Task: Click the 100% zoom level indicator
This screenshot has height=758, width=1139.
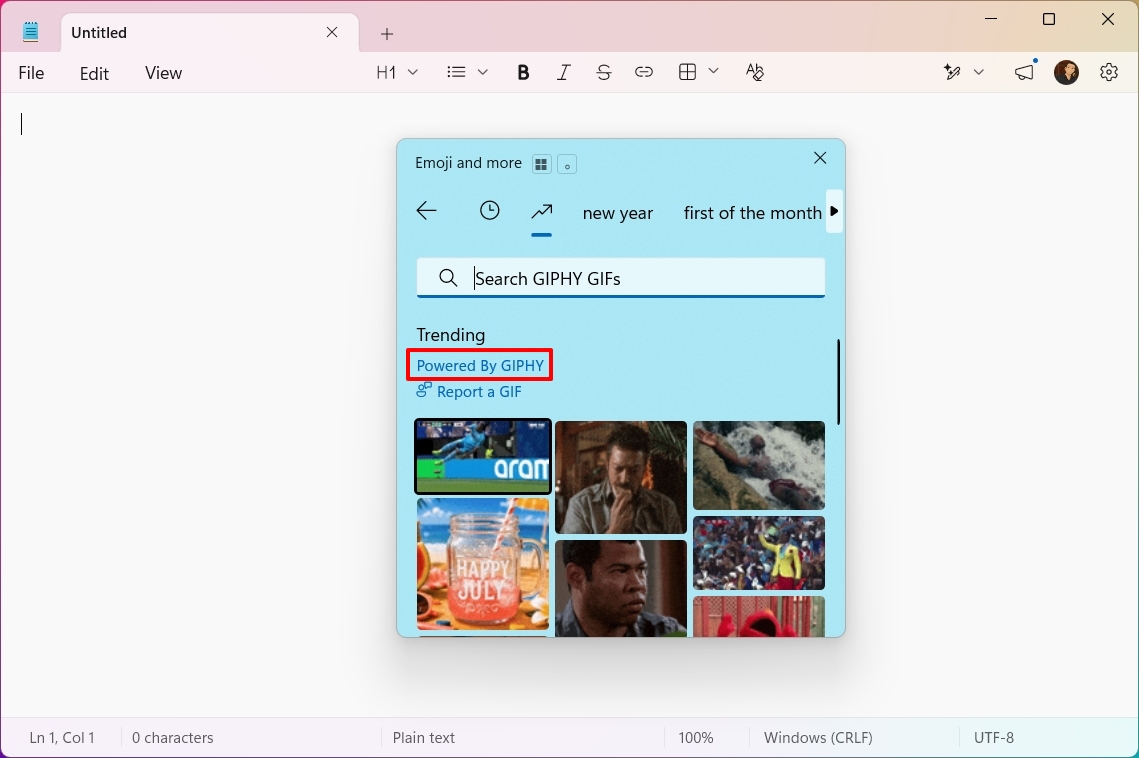Action: [695, 738]
